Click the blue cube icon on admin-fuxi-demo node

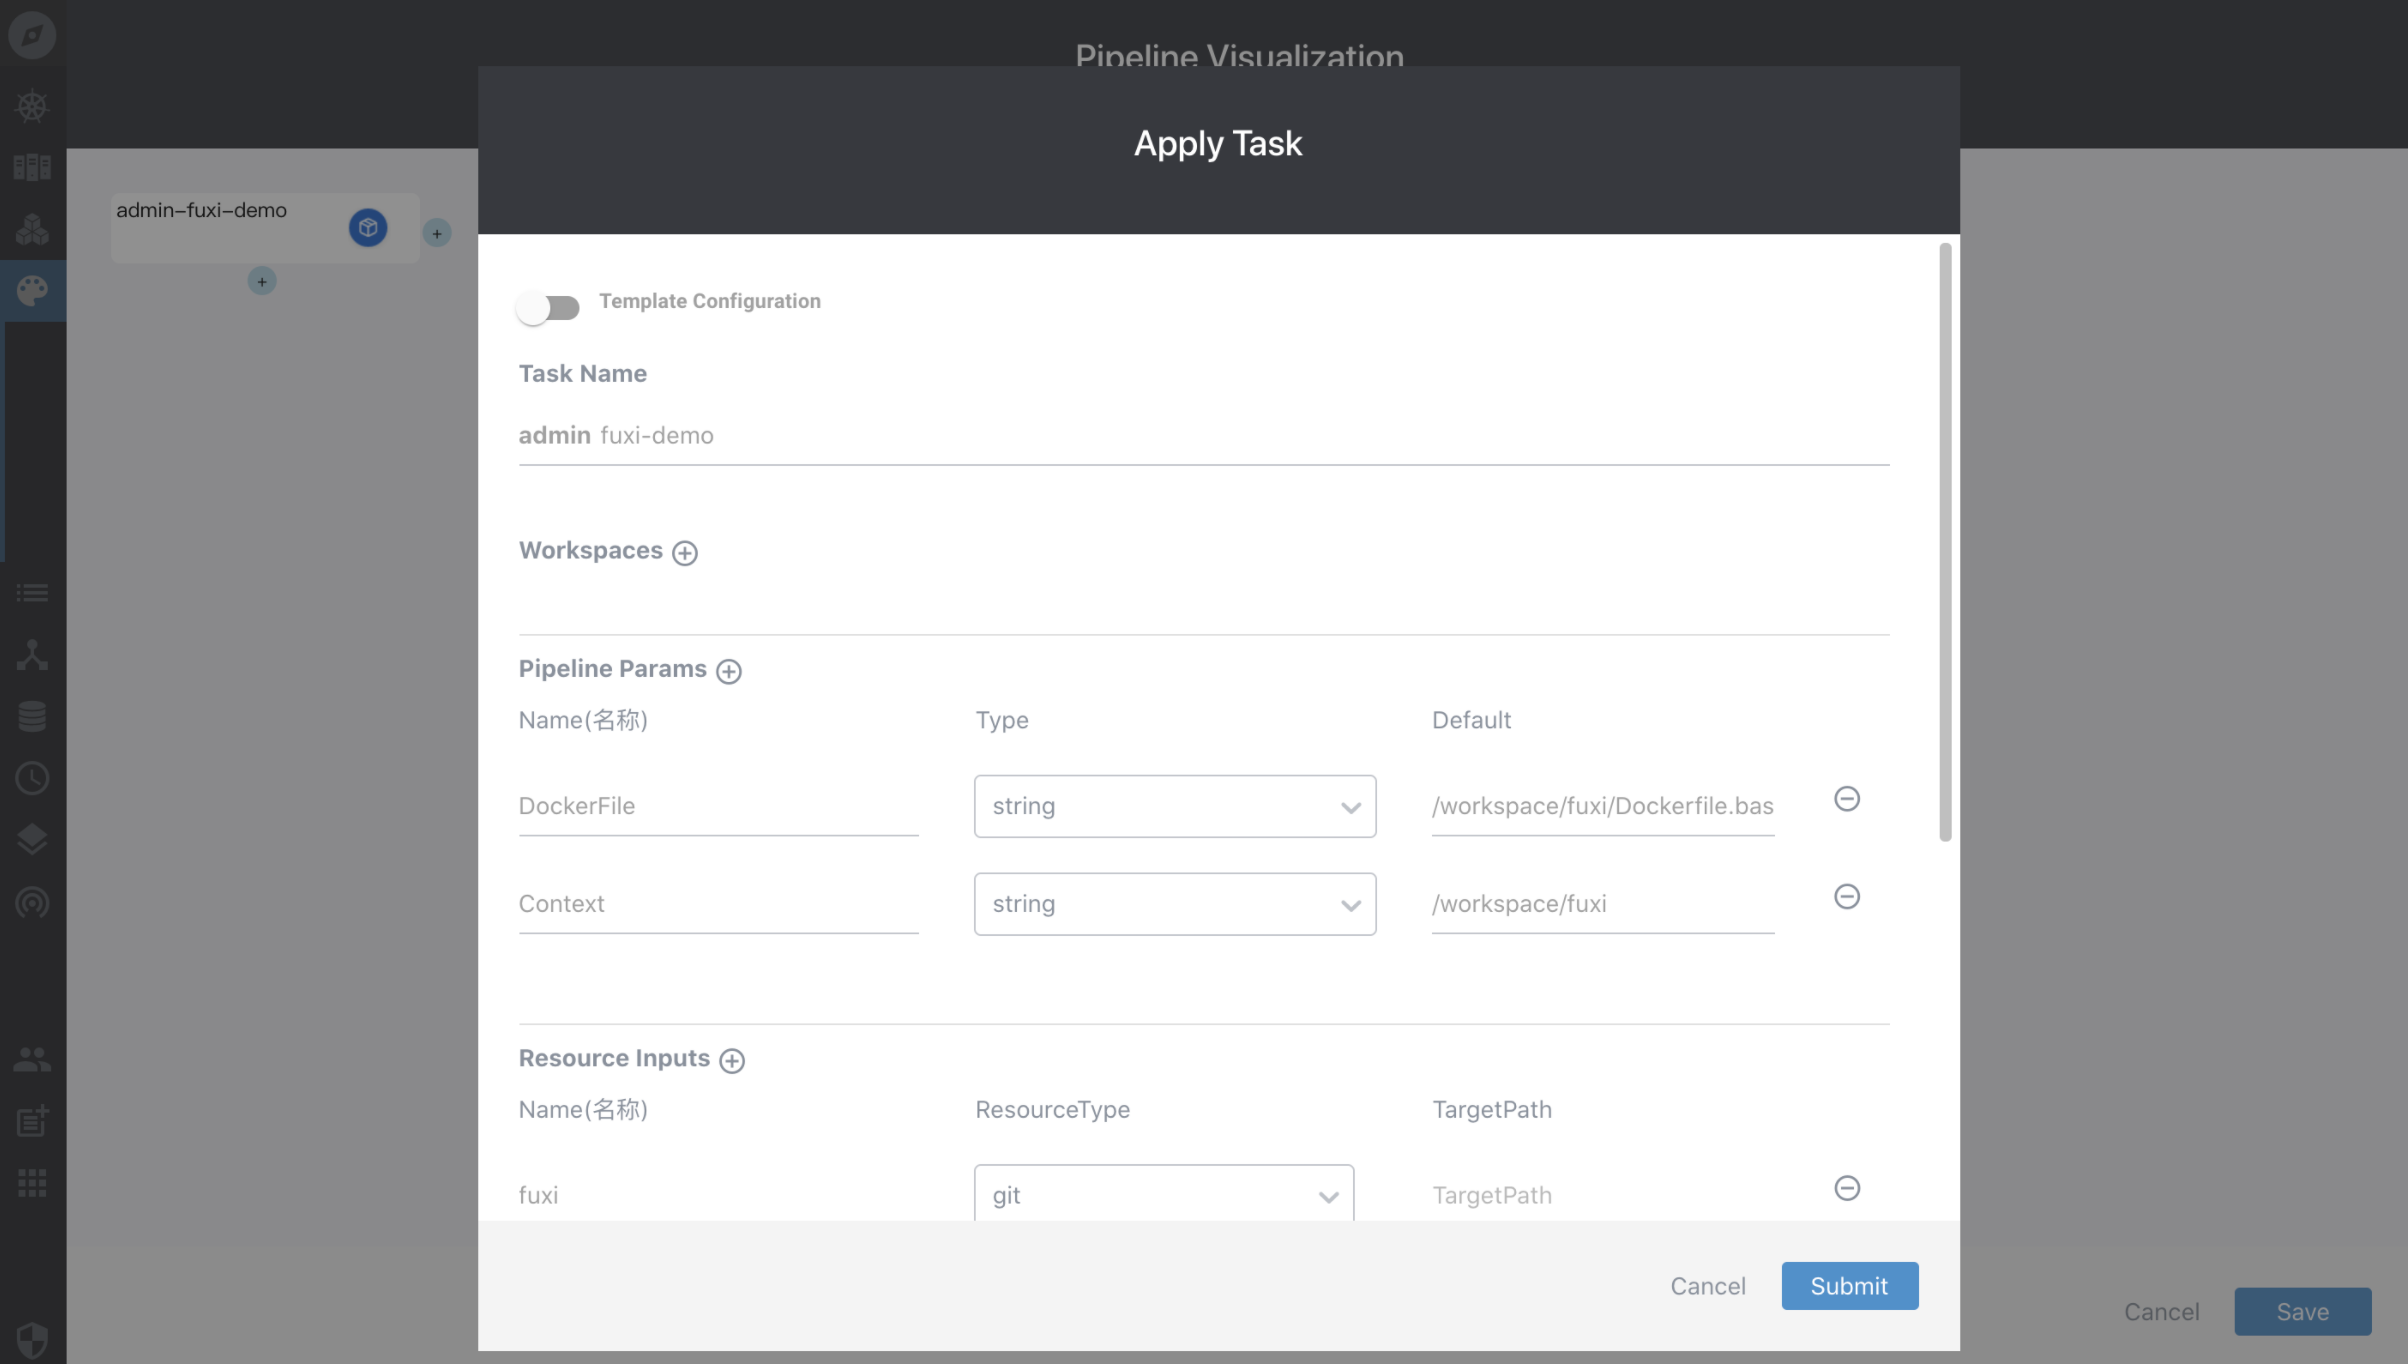pos(367,228)
